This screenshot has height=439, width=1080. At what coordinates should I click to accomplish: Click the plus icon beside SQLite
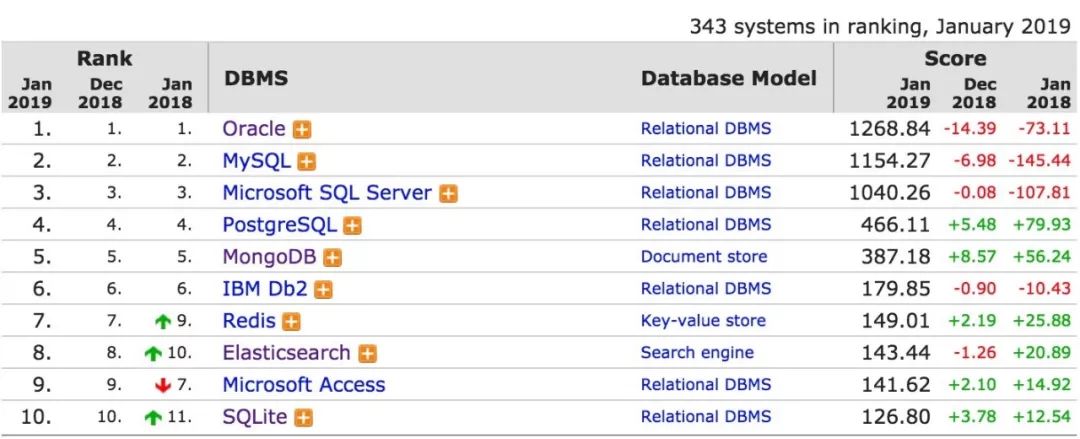(x=305, y=417)
